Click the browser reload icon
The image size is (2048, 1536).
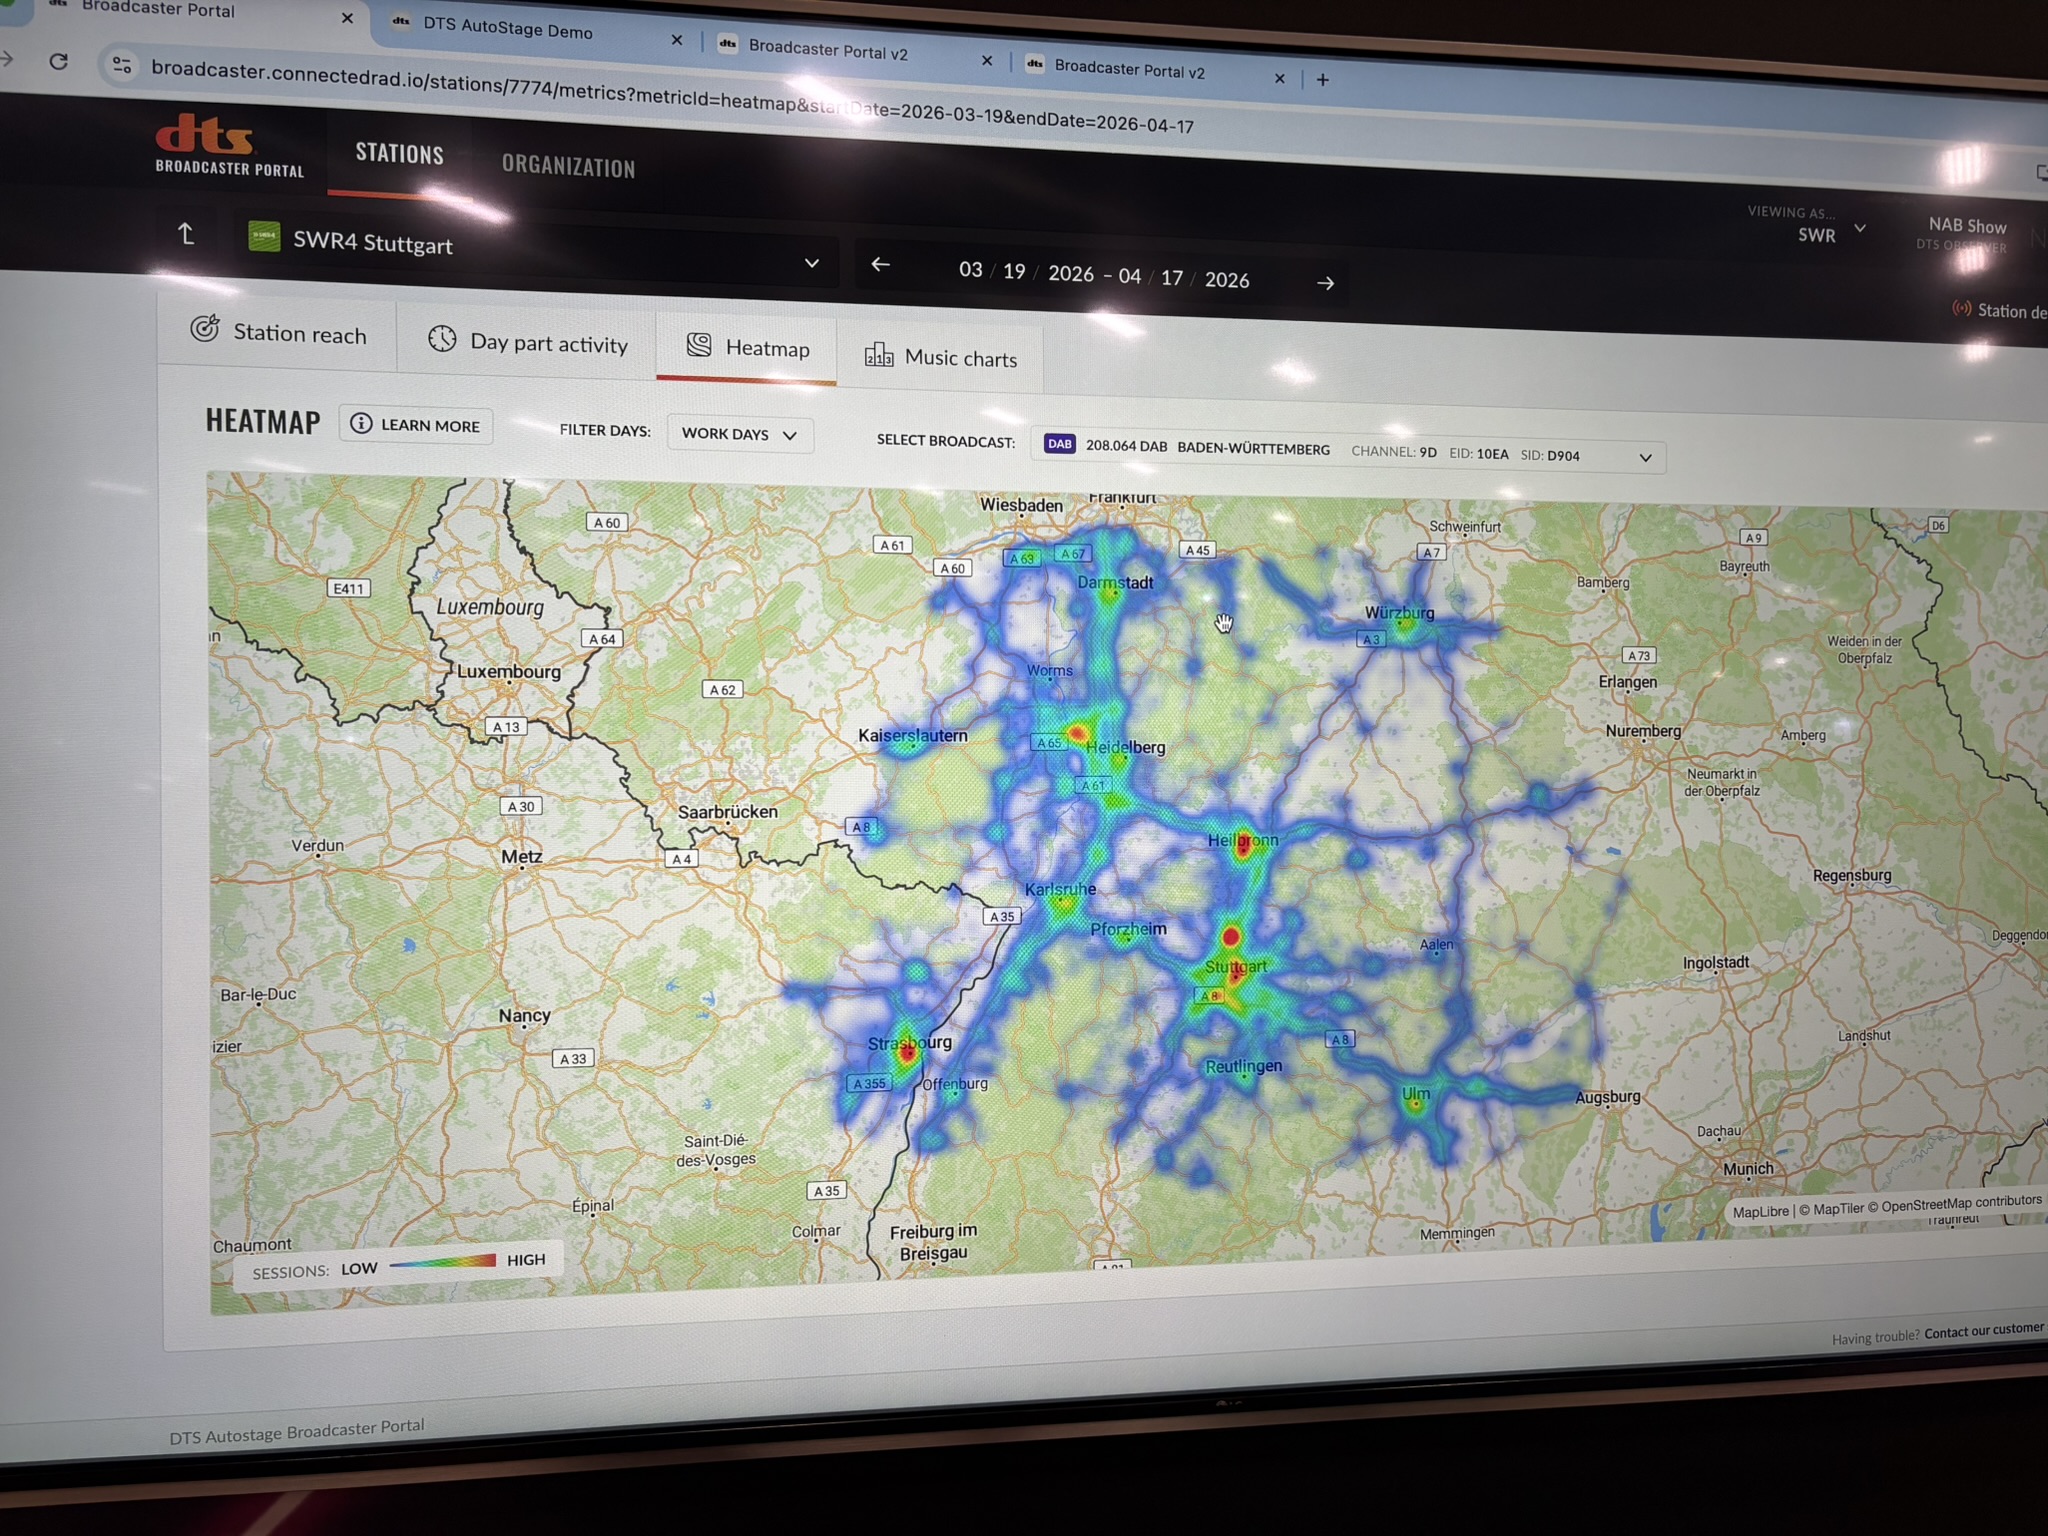59,62
